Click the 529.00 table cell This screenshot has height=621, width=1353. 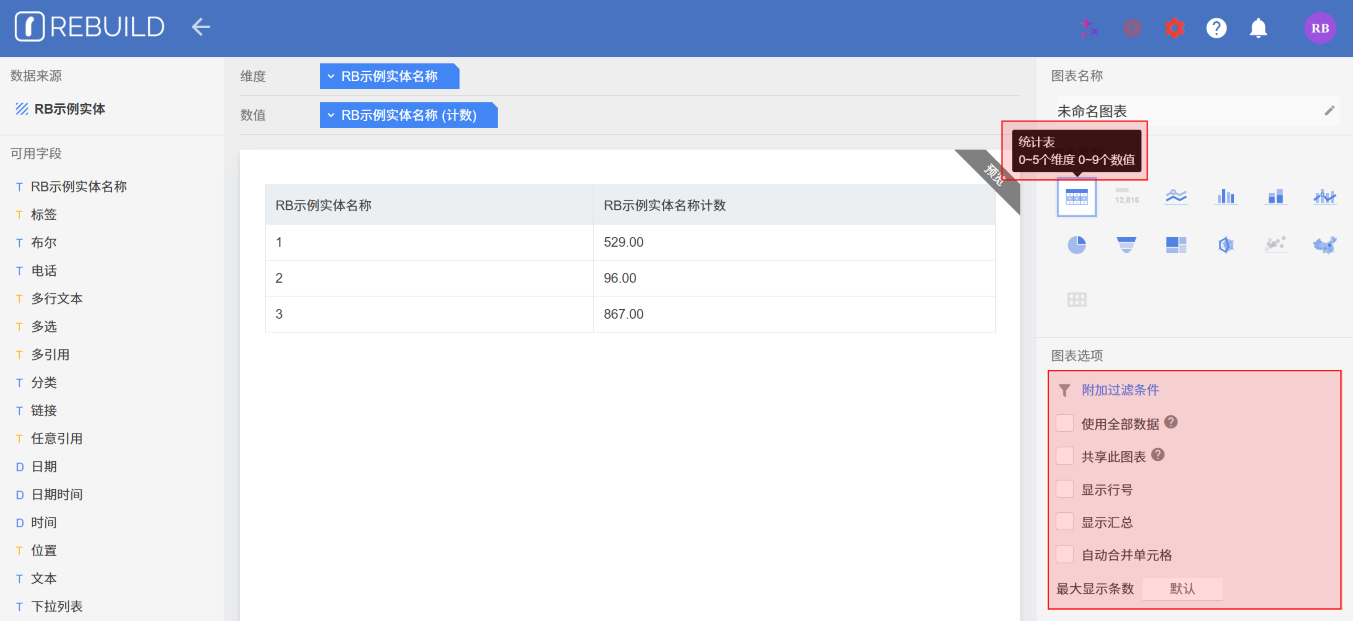pyautogui.click(x=794, y=242)
